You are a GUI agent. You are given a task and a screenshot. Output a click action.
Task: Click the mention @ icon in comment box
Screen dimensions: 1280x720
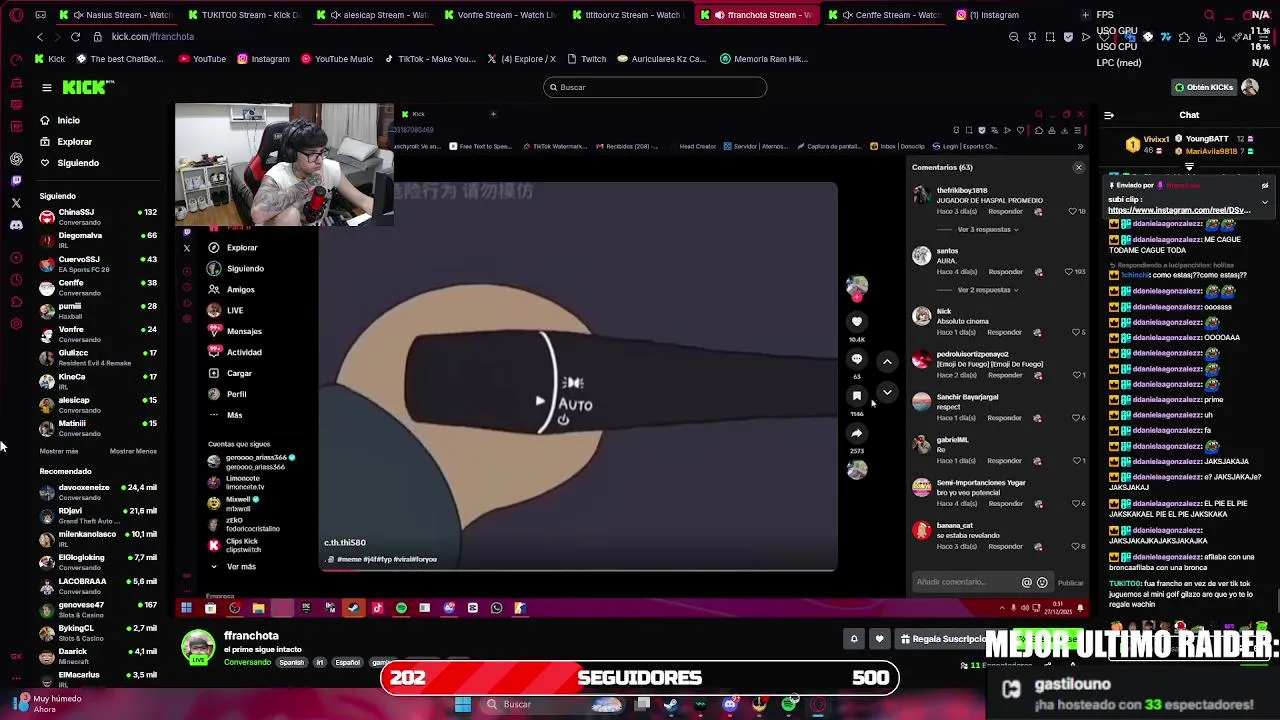coord(1026,582)
